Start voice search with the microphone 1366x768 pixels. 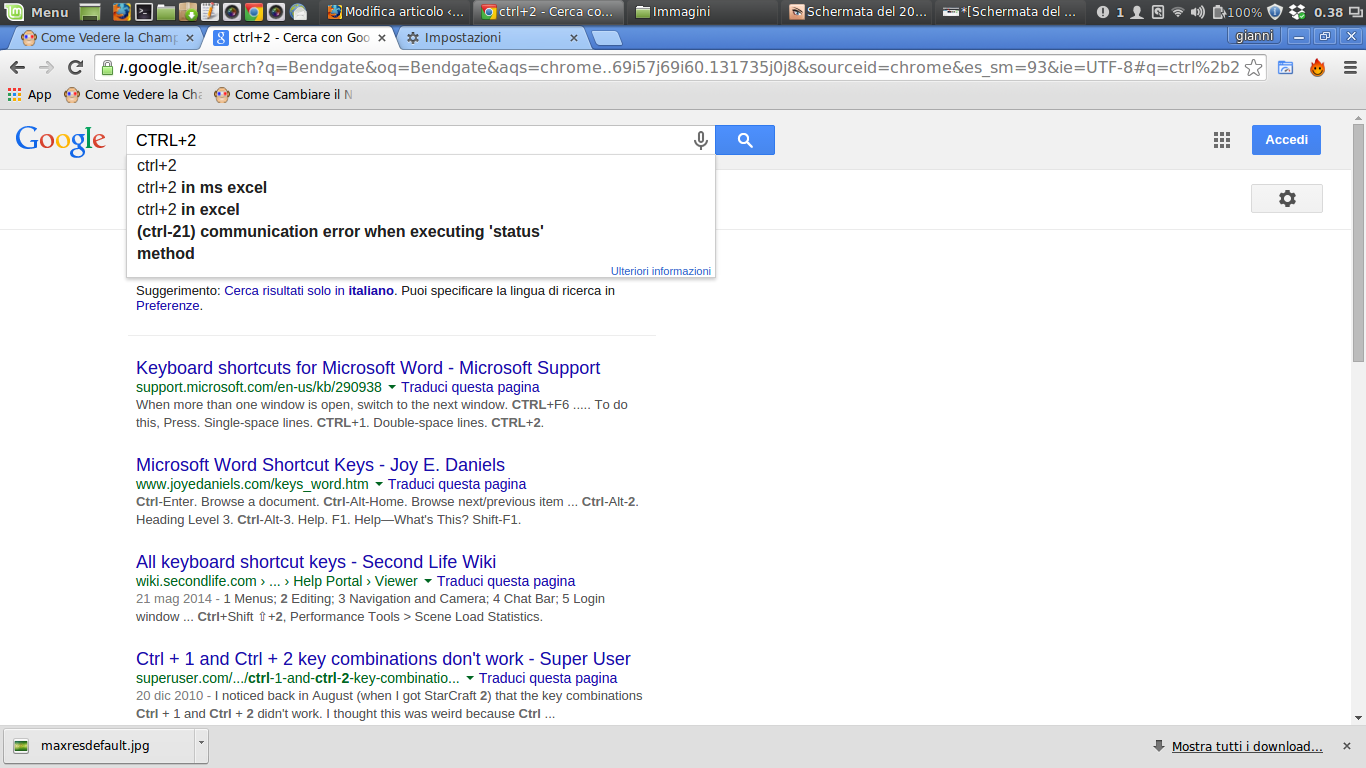701,140
